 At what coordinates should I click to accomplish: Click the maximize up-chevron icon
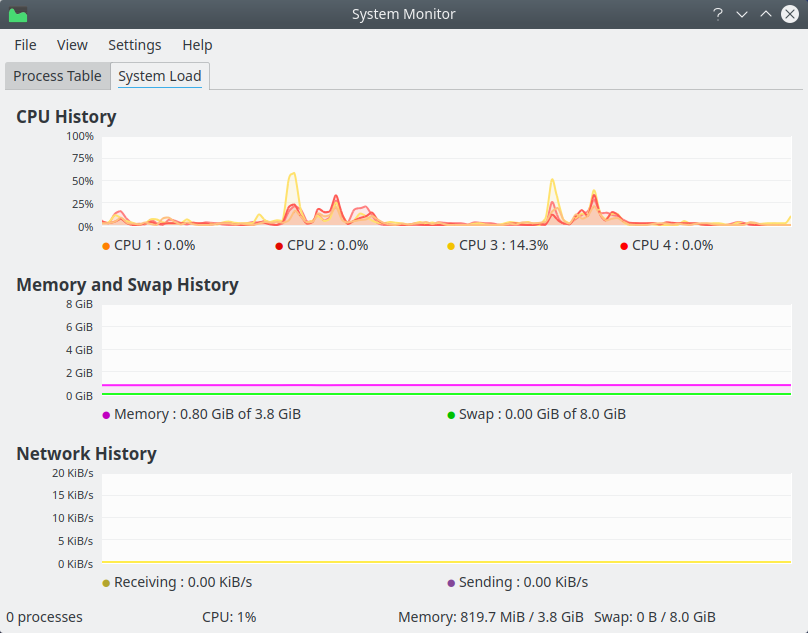coord(766,14)
